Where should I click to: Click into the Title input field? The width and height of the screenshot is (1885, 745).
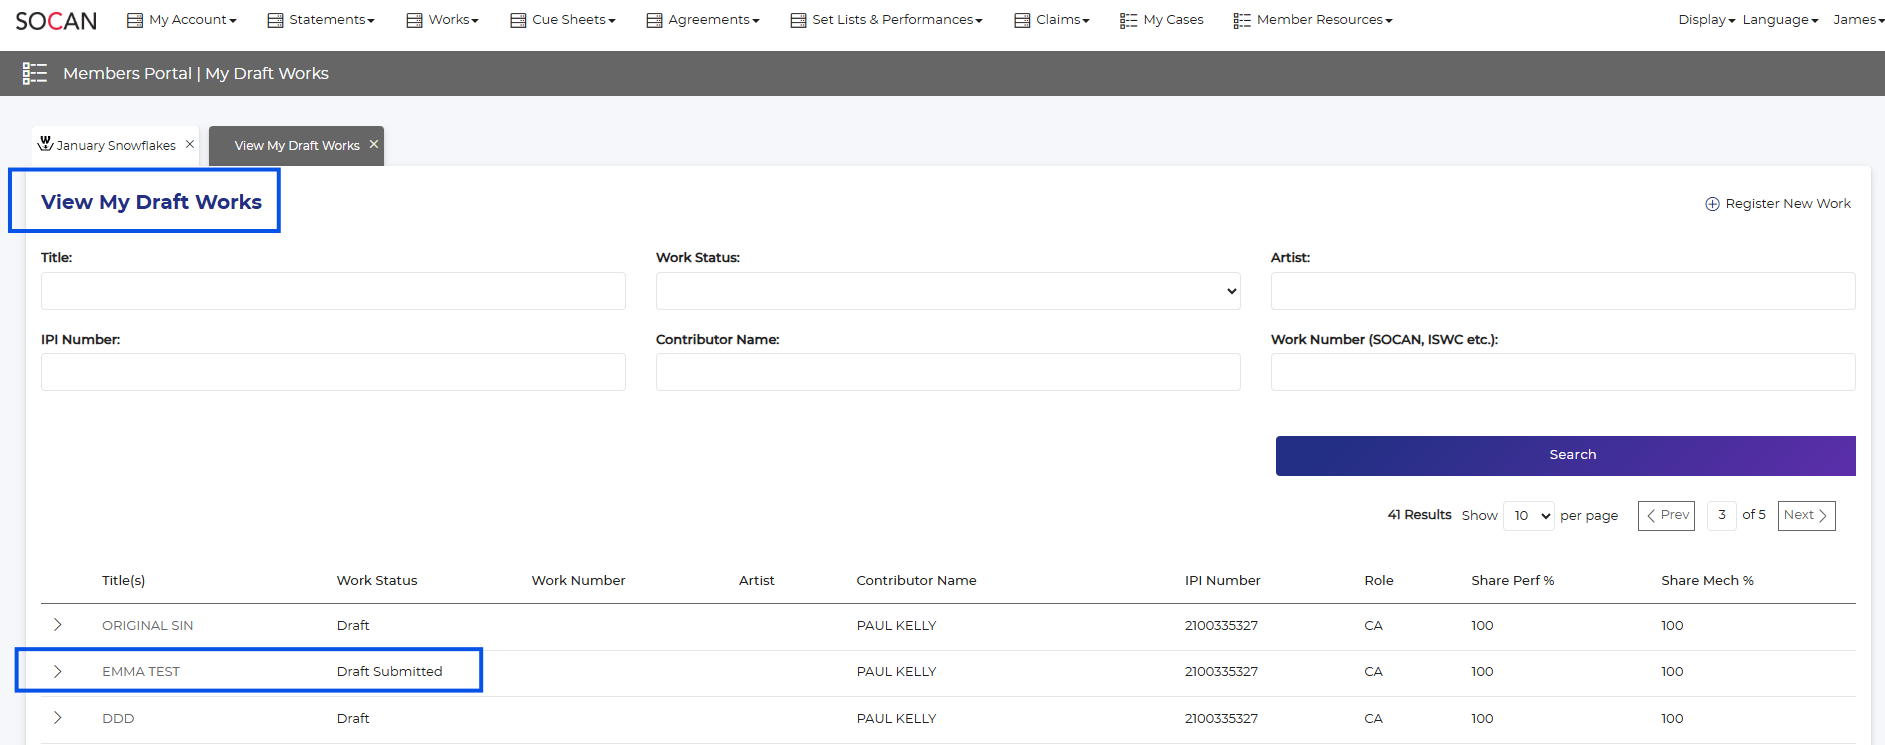click(333, 291)
